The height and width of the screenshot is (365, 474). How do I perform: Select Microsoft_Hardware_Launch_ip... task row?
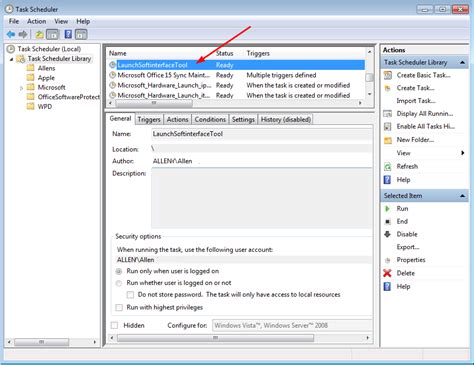[236, 85]
